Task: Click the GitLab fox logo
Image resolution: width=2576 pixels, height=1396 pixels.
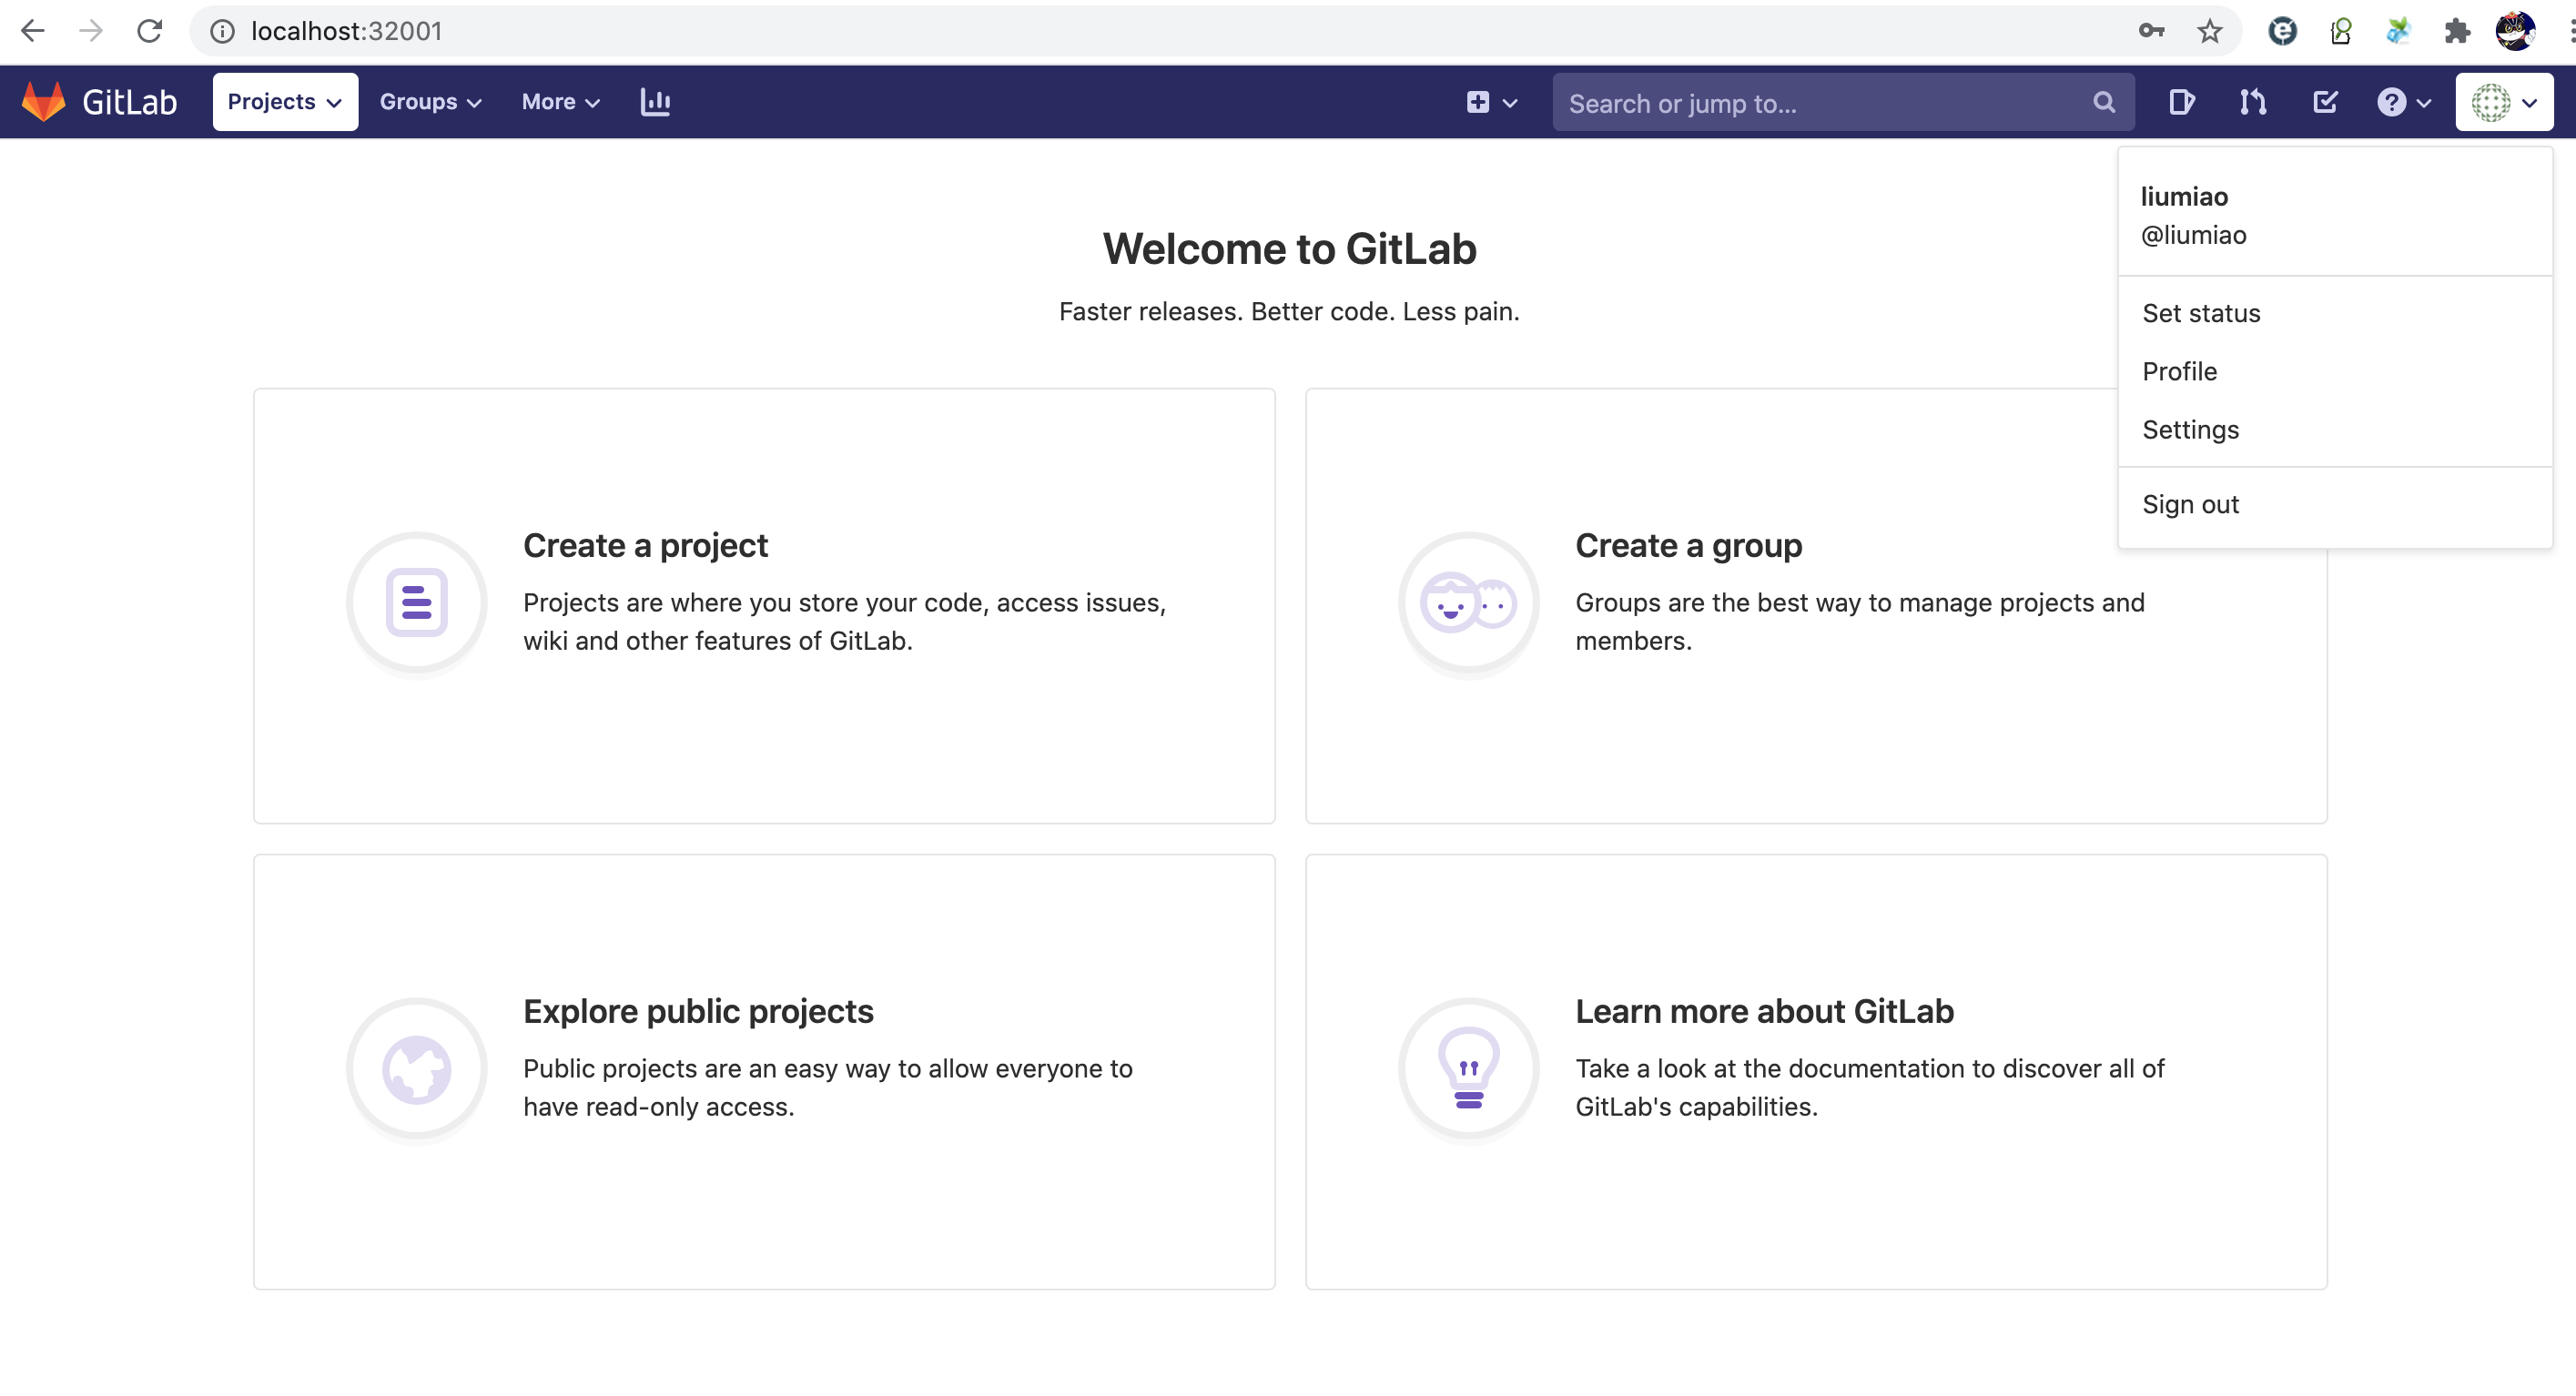Action: [44, 102]
